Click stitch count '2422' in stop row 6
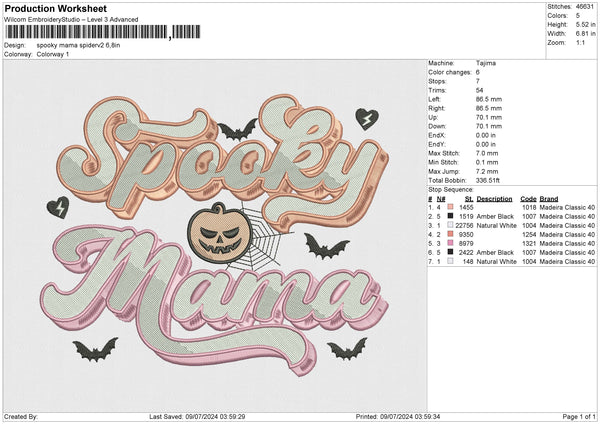 pos(466,253)
